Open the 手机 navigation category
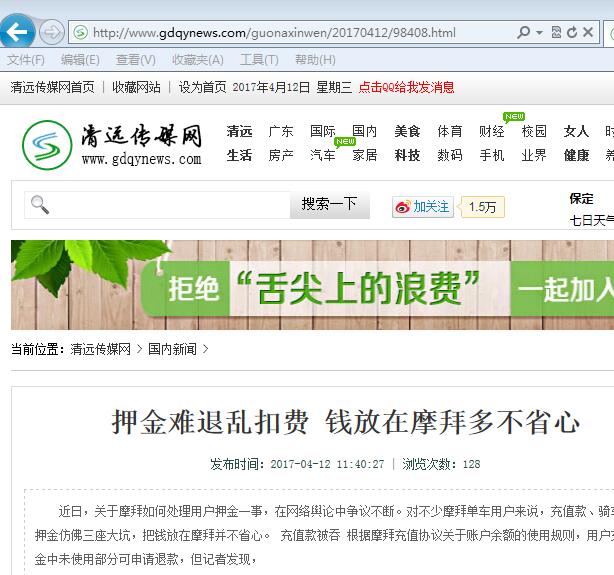The image size is (614, 575). click(x=492, y=156)
